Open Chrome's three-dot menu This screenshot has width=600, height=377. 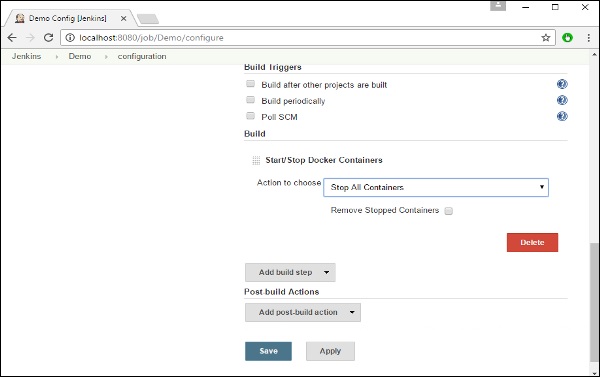589,38
